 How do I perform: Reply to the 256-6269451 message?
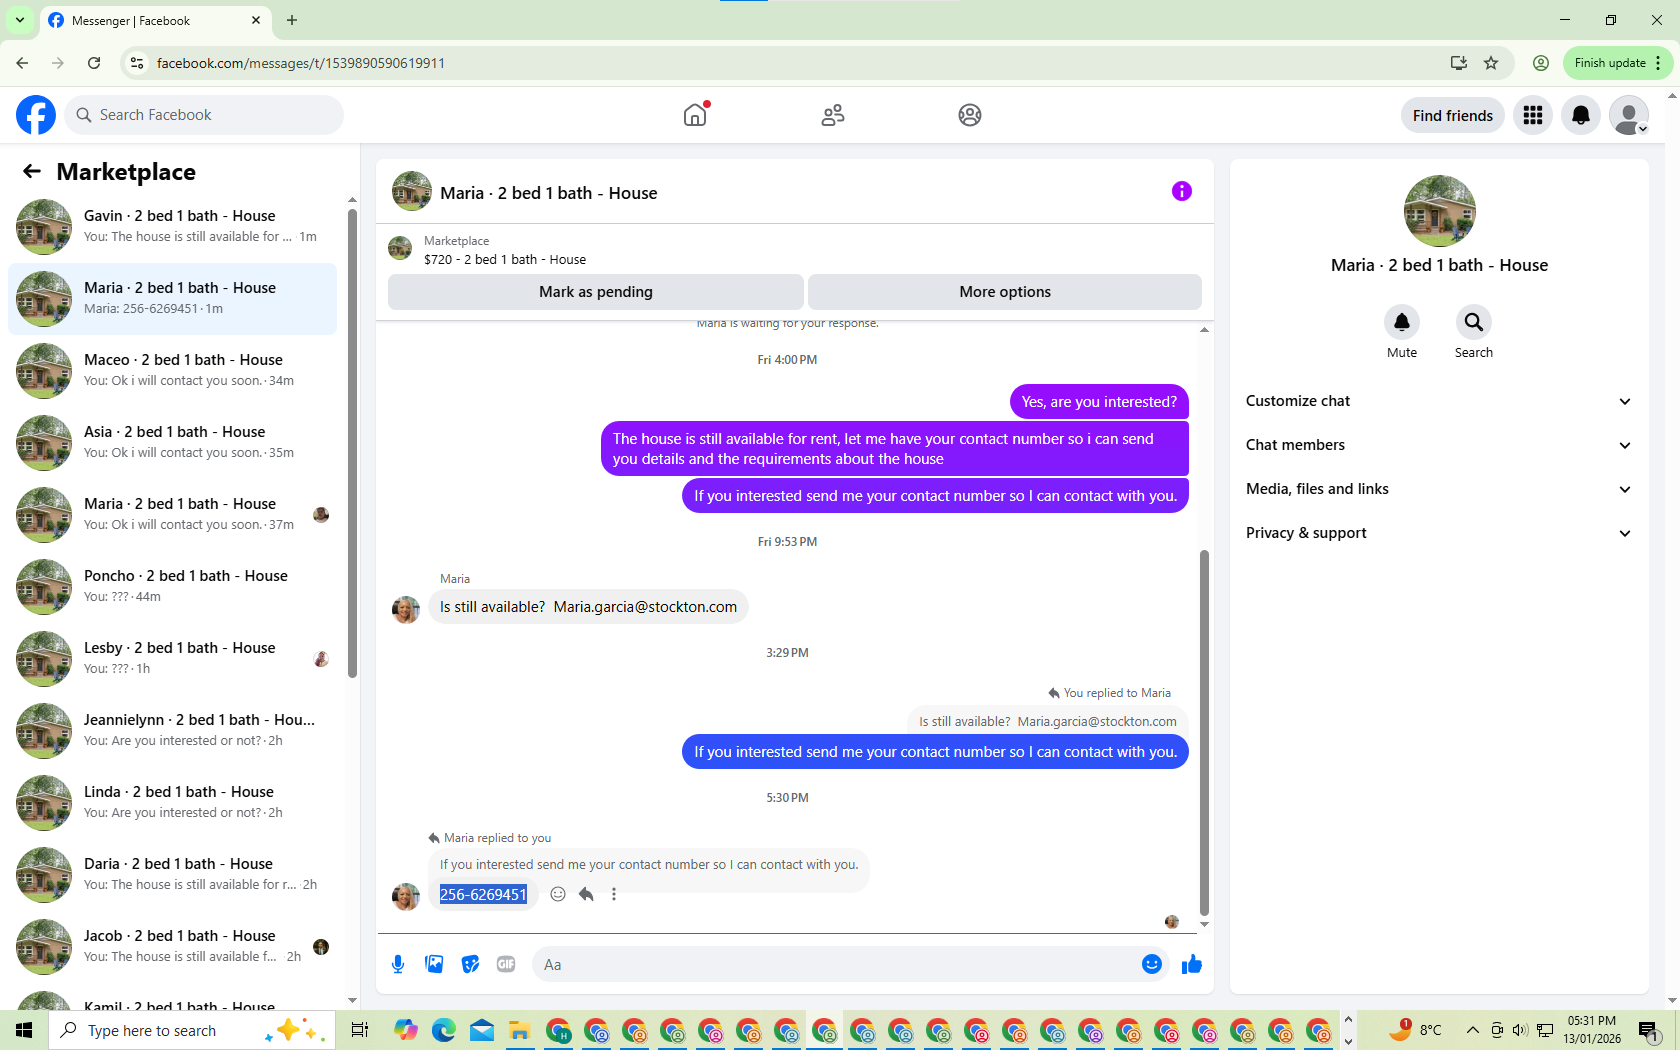click(586, 894)
